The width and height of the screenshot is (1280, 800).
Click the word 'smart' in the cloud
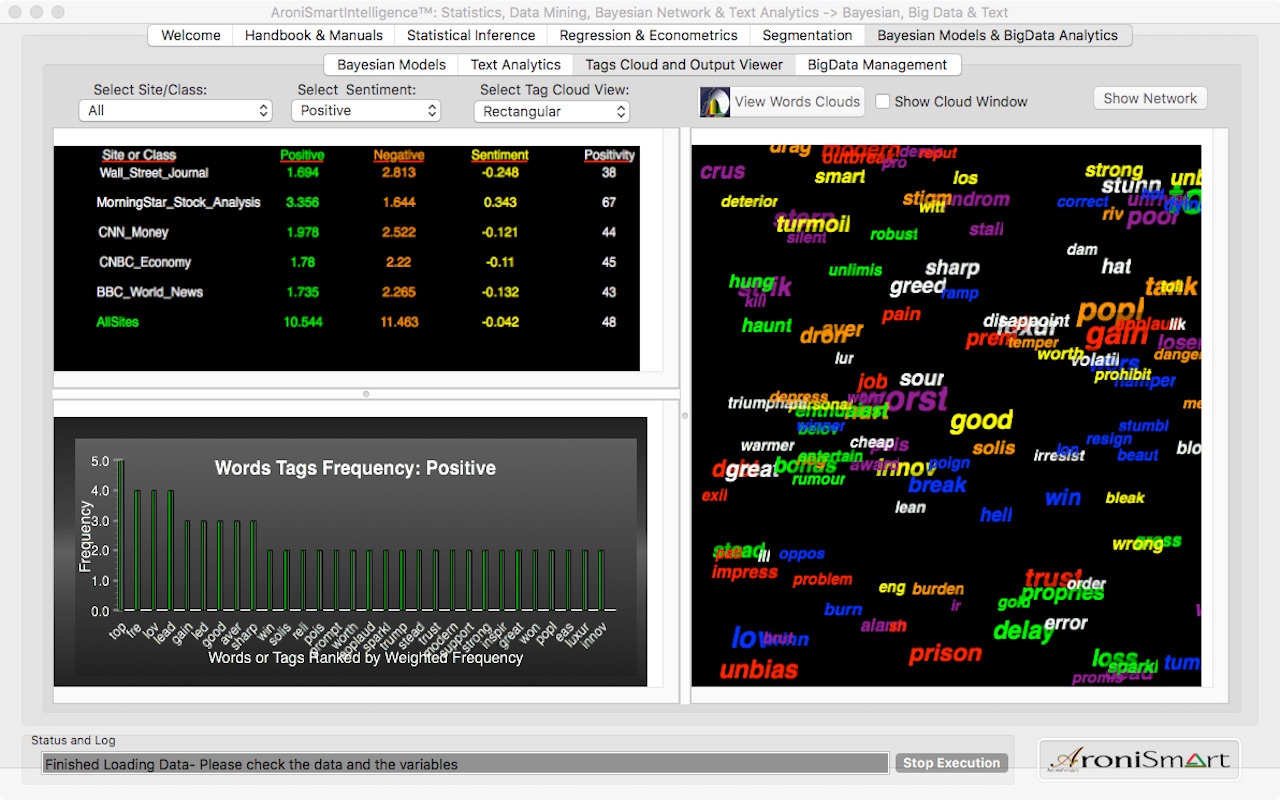pos(840,177)
